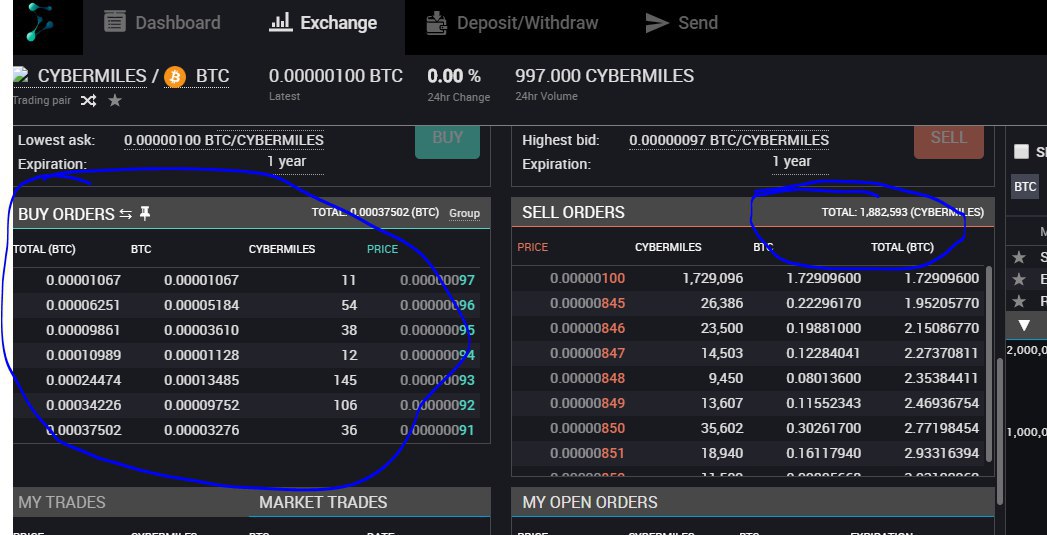This screenshot has height=535, width=1047.
Task: Click buy order price 0.00000095
Action: pos(437,331)
